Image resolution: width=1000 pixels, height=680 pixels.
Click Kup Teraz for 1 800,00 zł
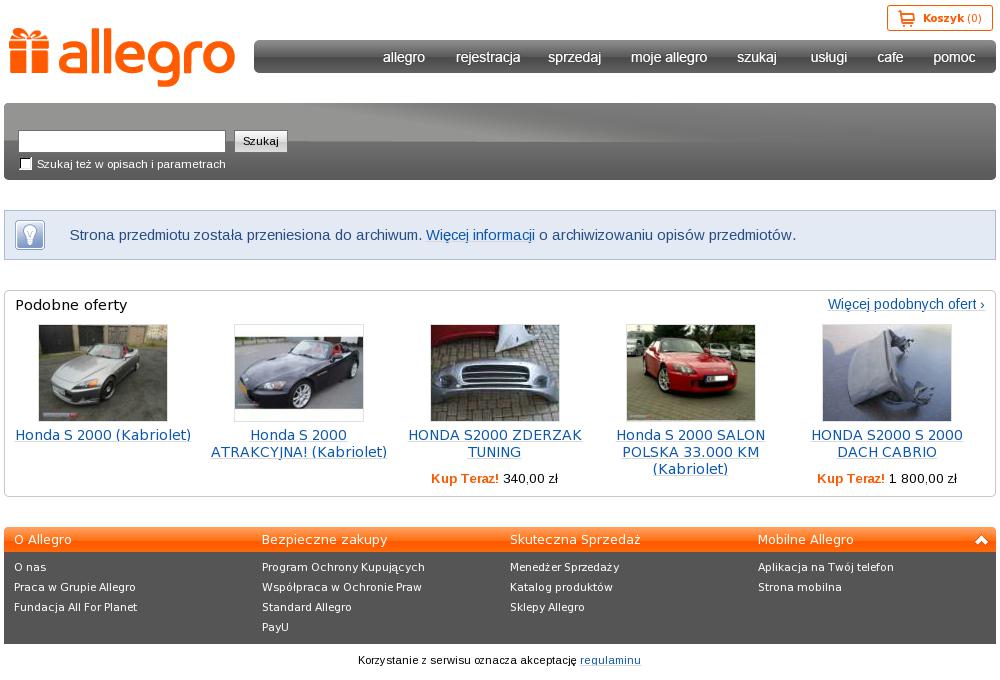pyautogui.click(x=851, y=478)
